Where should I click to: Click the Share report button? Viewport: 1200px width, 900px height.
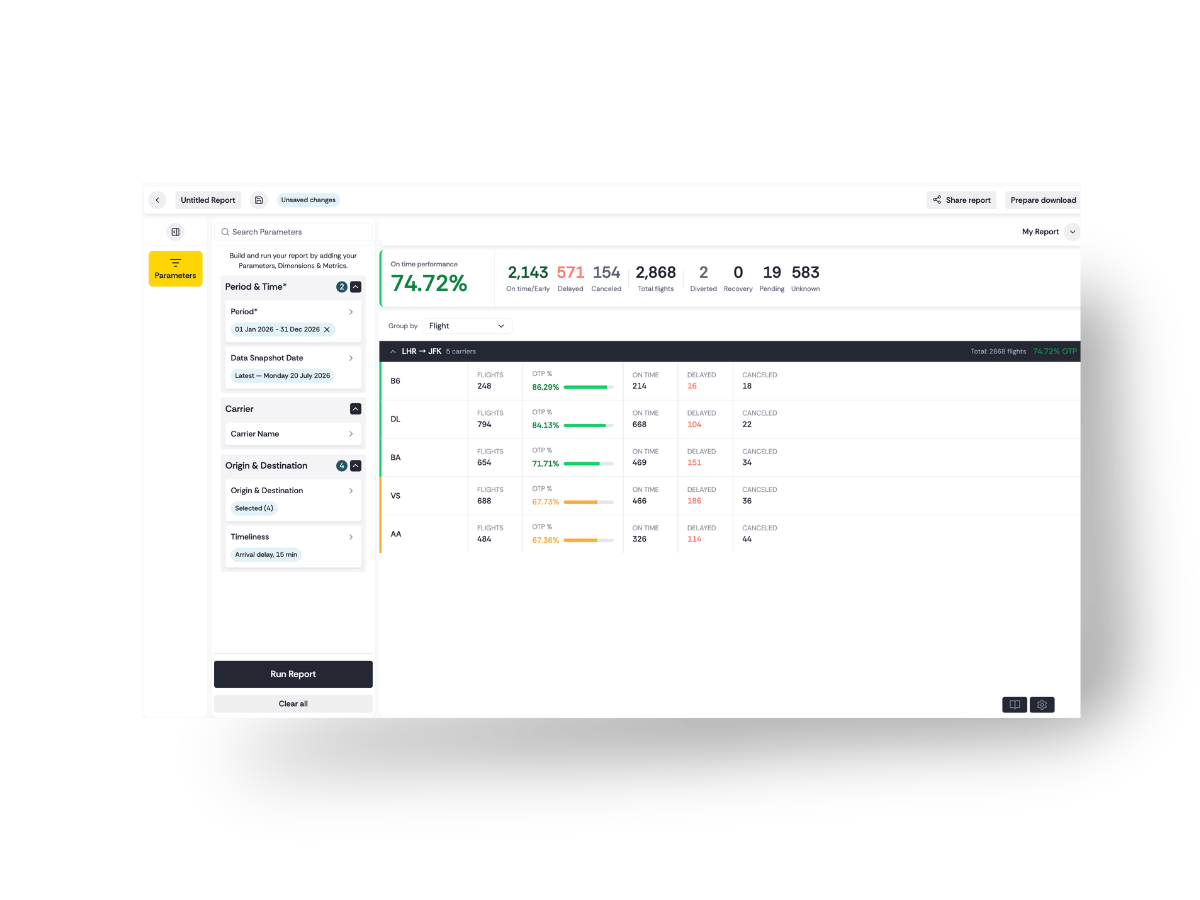pos(961,200)
